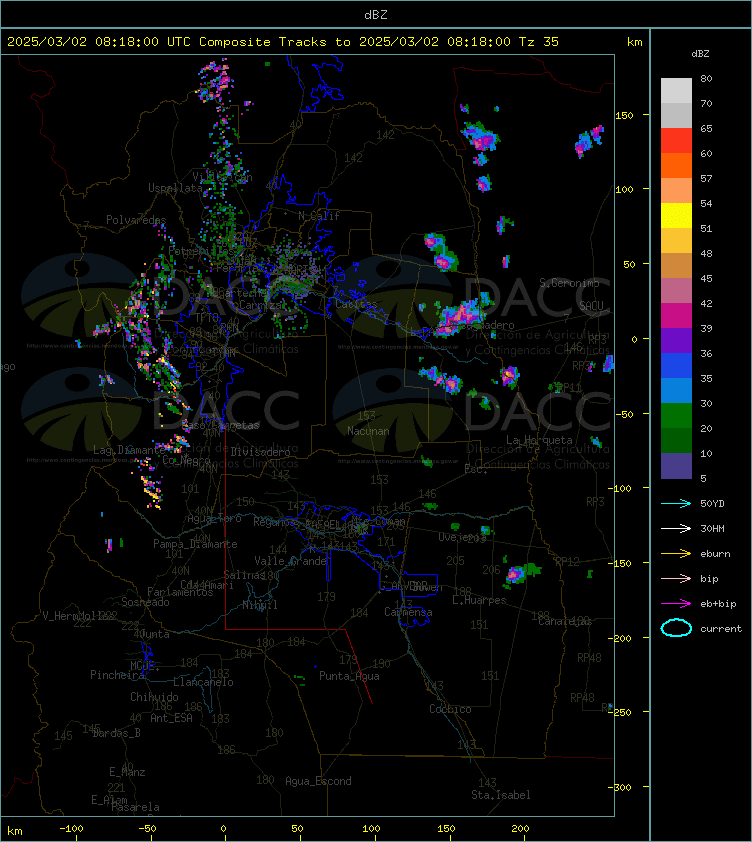Screen dimensions: 752x842
Task: Pick the bright yellow swatch in dBZ scale
Action: [676, 215]
